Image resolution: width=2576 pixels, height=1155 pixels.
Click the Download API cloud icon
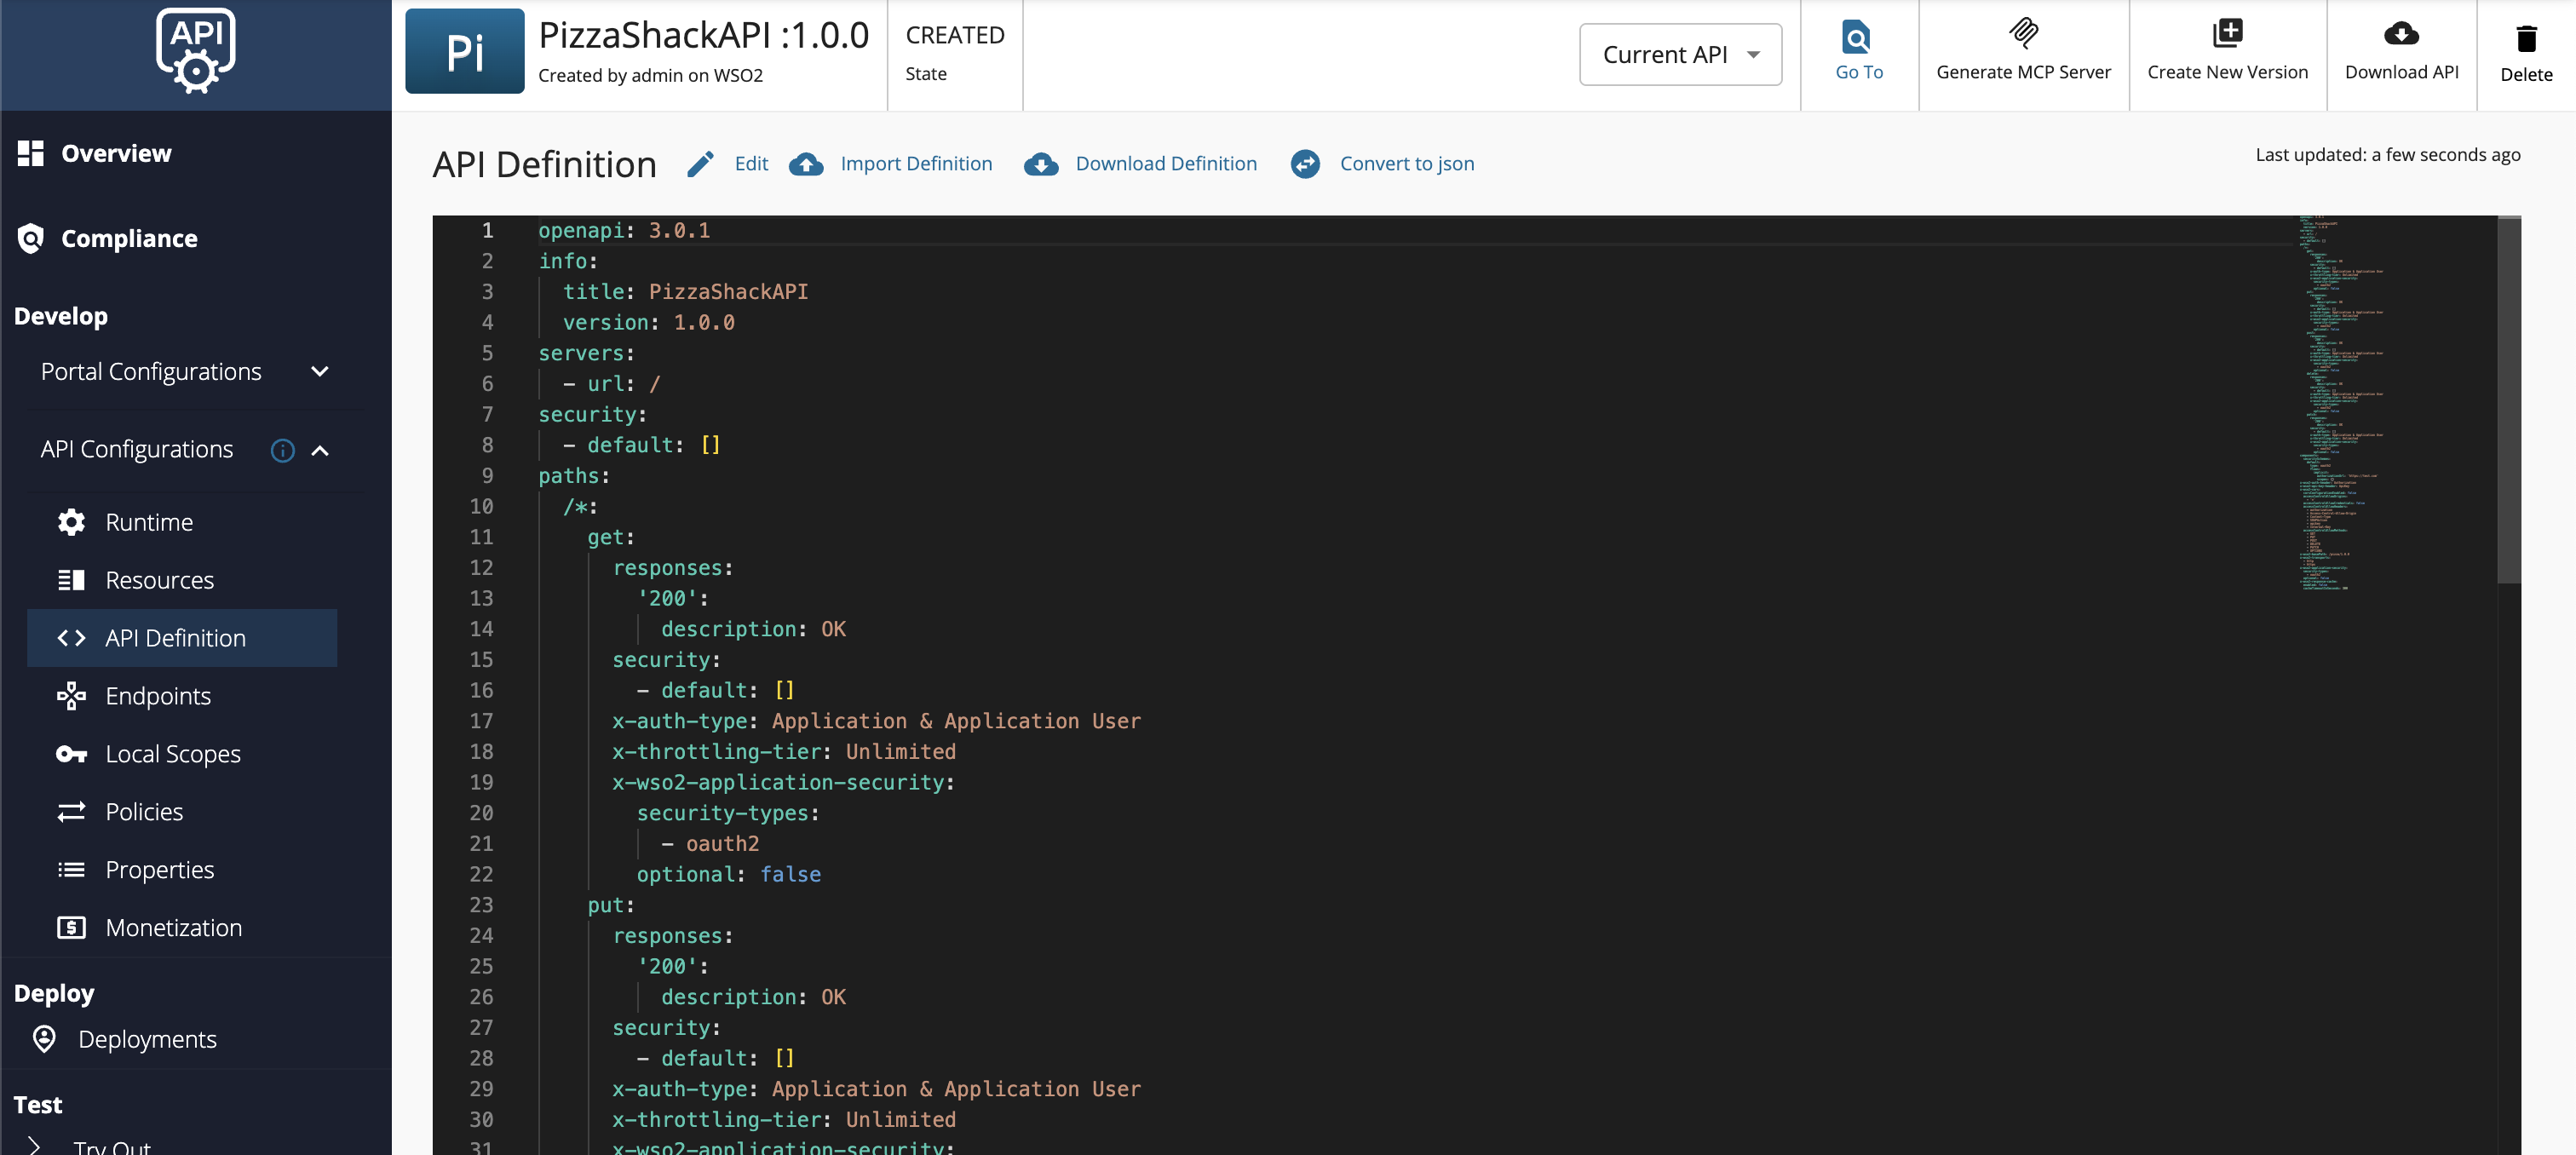point(2401,34)
